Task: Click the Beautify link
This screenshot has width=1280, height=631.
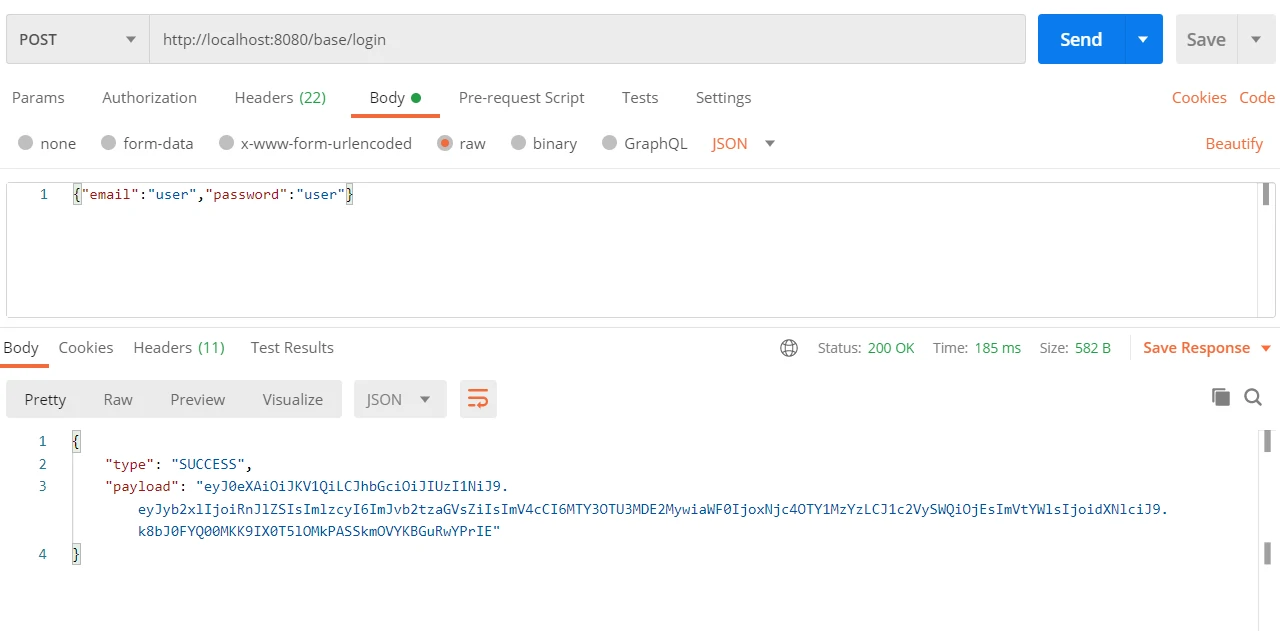Action: [x=1234, y=143]
